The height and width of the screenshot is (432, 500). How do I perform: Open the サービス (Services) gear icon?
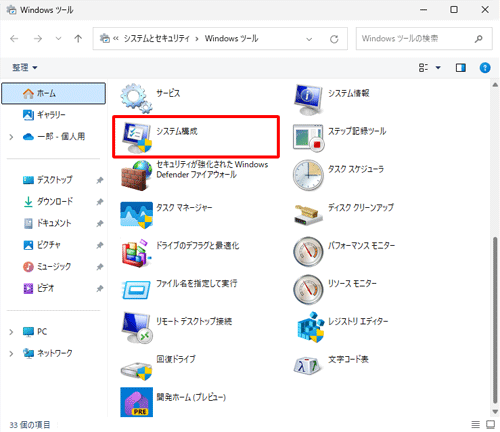(136, 98)
